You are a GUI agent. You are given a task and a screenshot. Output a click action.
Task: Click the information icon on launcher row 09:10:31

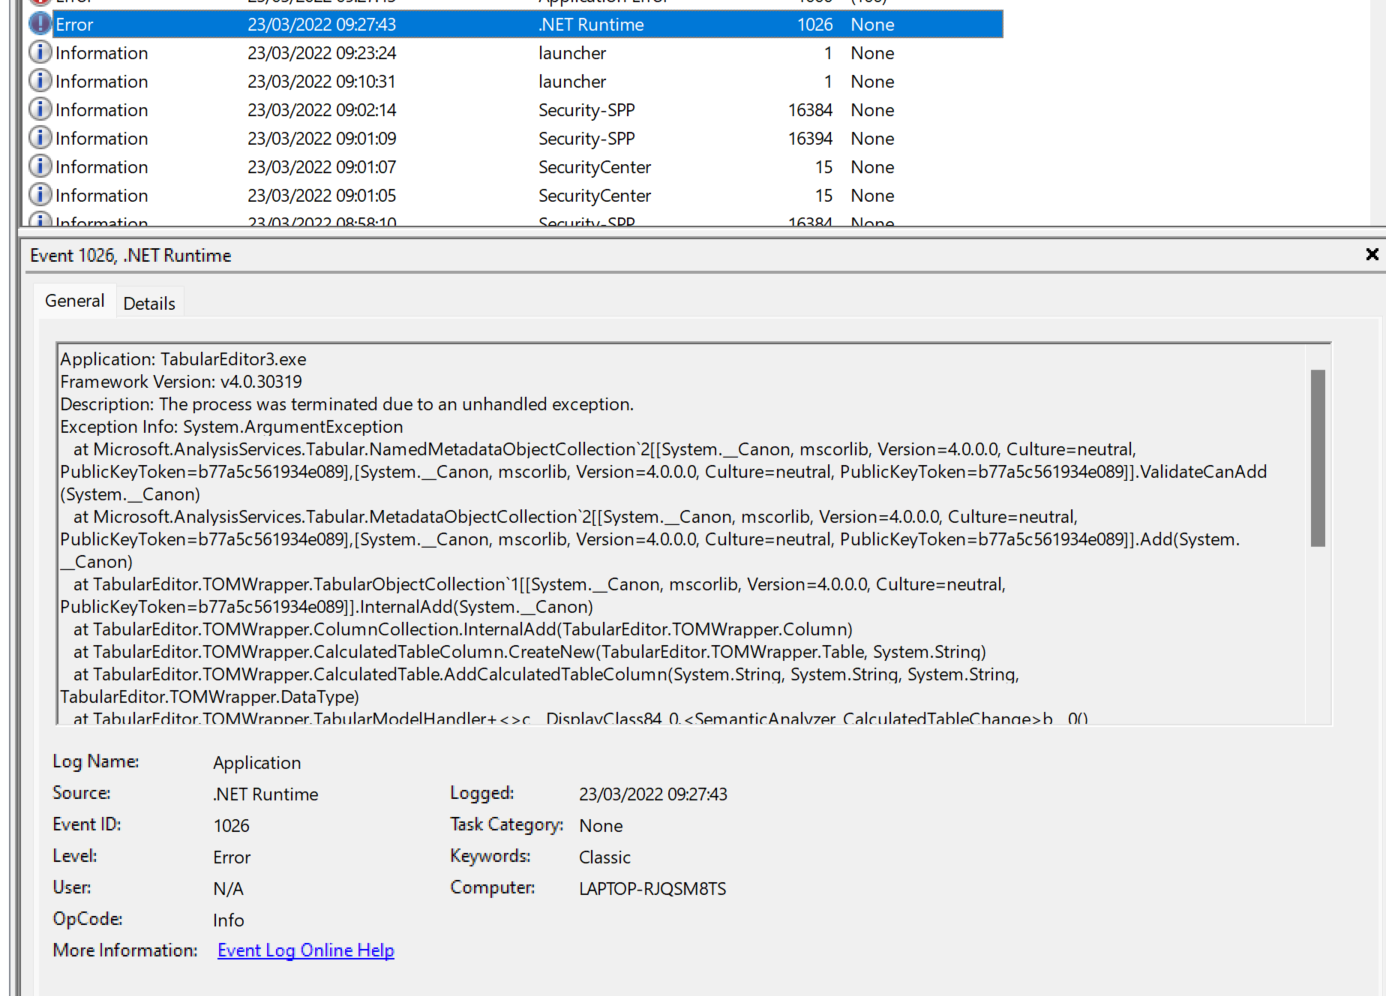(x=40, y=81)
